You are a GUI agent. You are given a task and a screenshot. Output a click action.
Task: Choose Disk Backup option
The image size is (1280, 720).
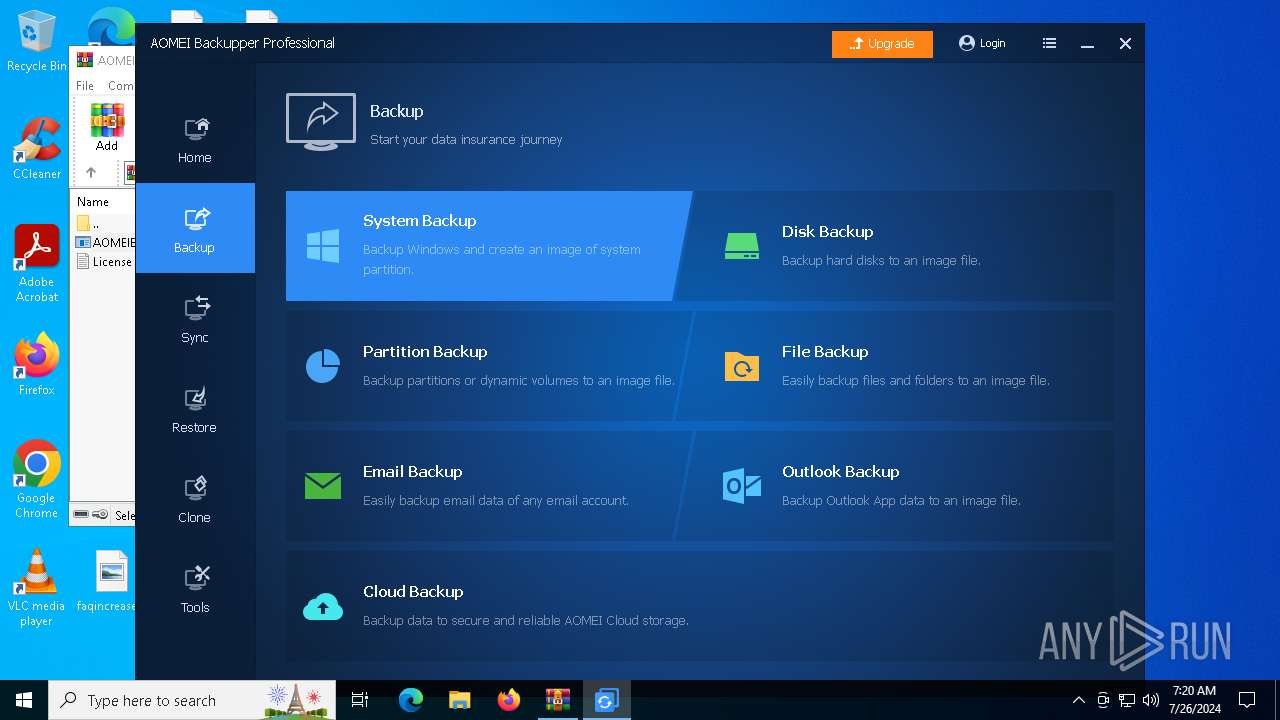click(895, 246)
